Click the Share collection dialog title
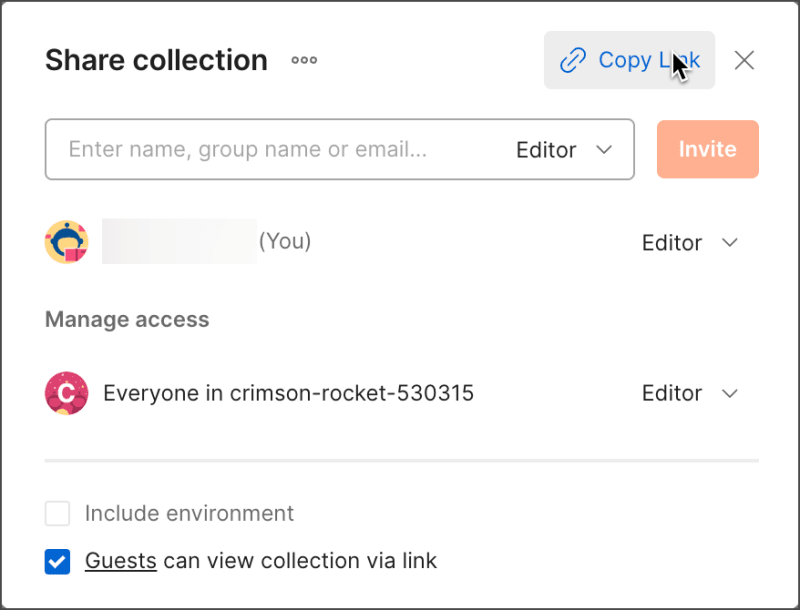Viewport: 800px width, 610px height. (155, 60)
